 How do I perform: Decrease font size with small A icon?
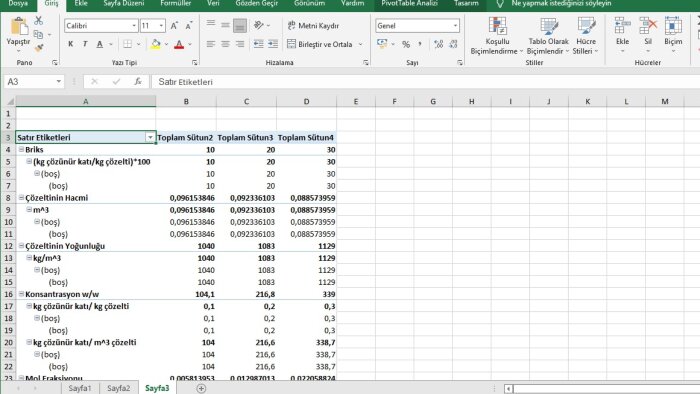[x=189, y=26]
